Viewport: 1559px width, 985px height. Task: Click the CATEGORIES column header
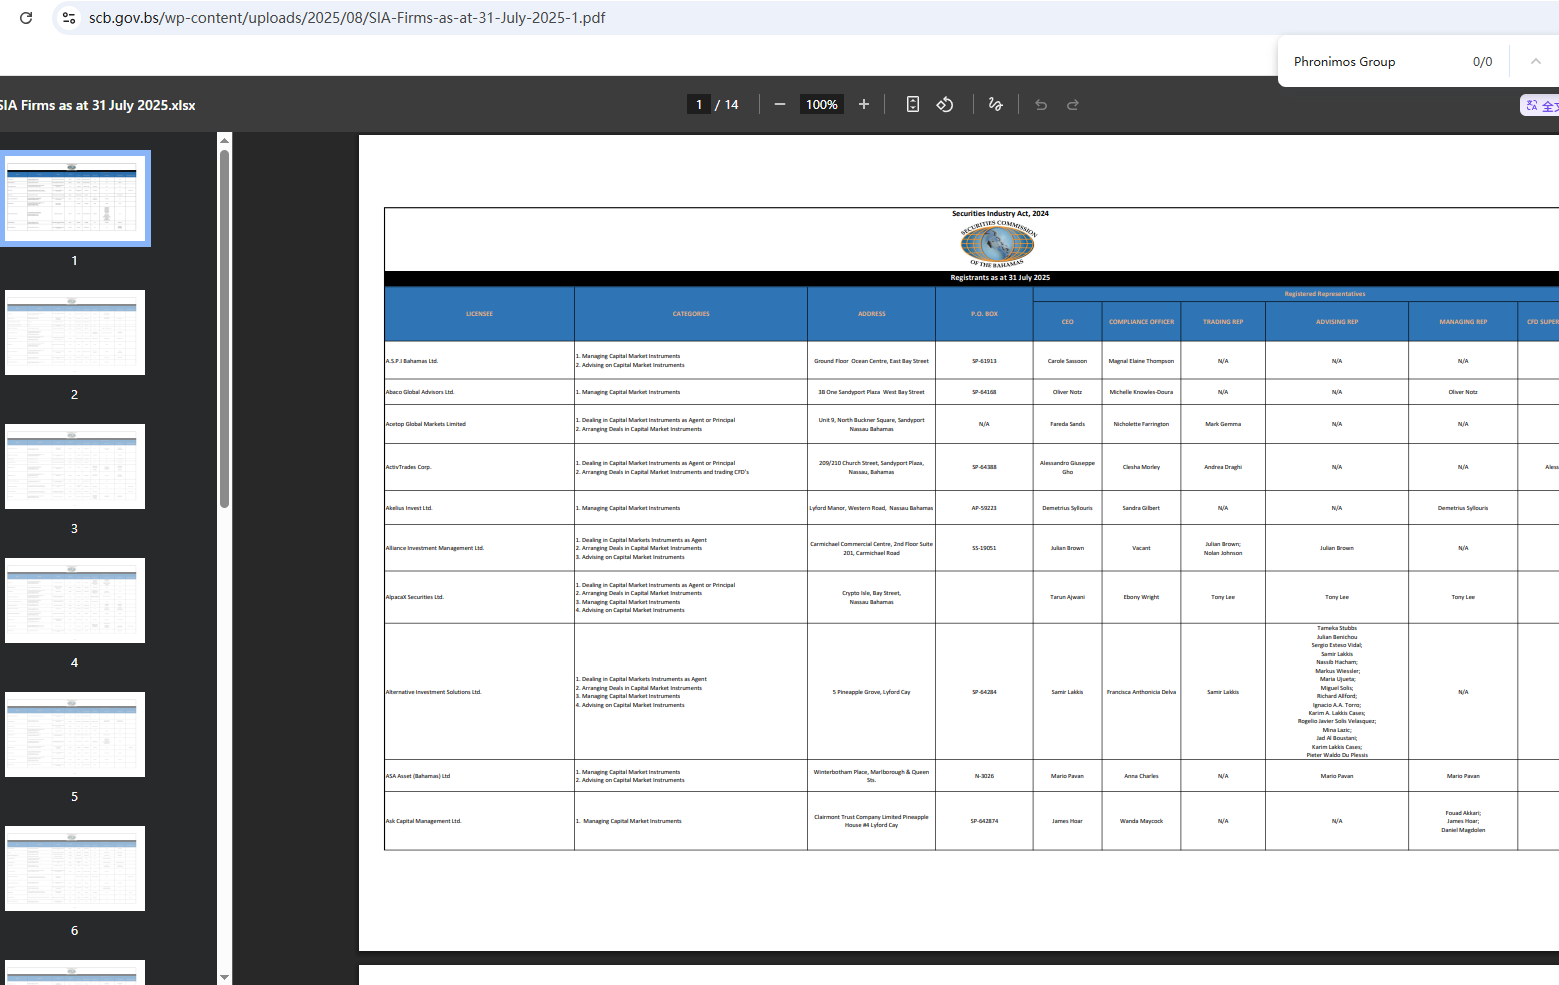pos(691,314)
